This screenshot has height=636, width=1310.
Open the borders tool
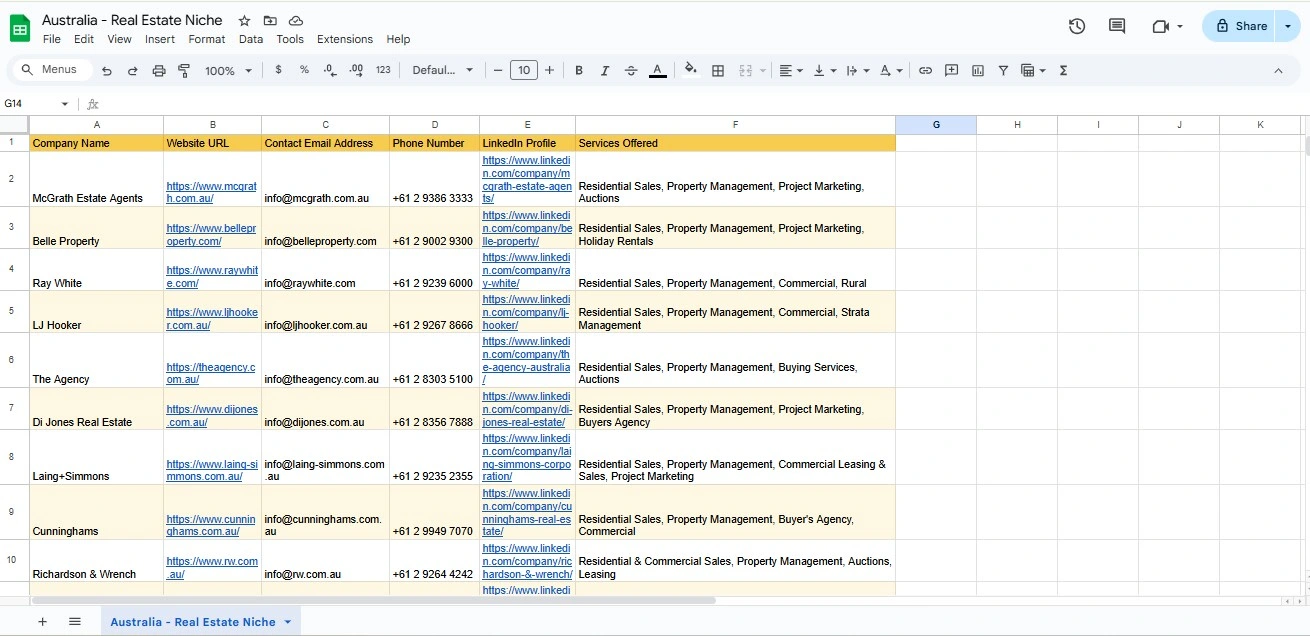718,70
